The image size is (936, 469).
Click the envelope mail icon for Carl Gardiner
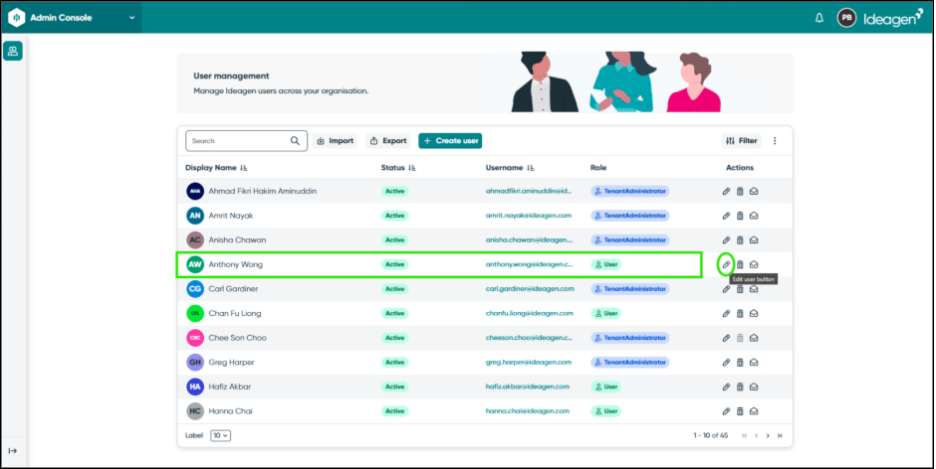[754, 289]
